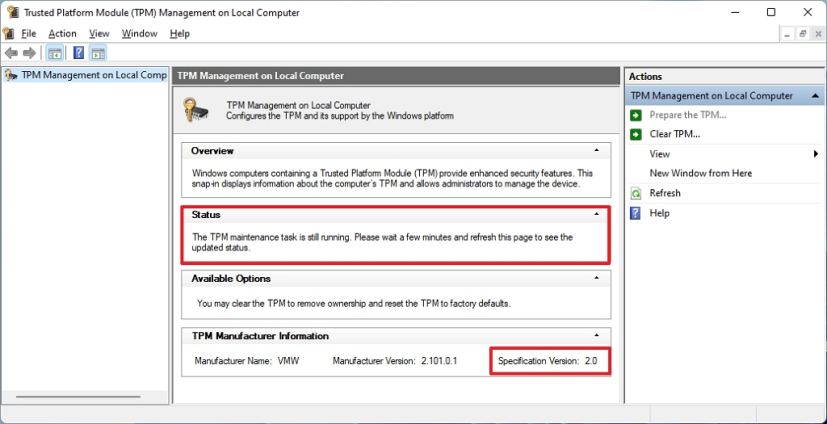Select the TPM Management tree node icon
The width and height of the screenshot is (827, 424).
tap(10, 75)
